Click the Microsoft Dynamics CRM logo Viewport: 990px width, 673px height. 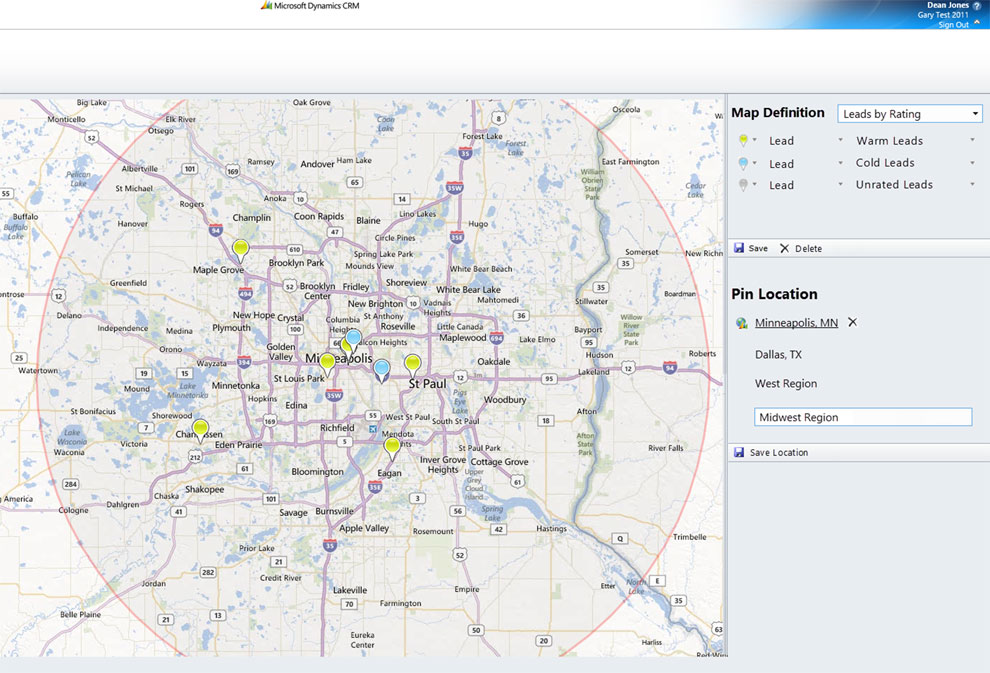click(x=310, y=6)
